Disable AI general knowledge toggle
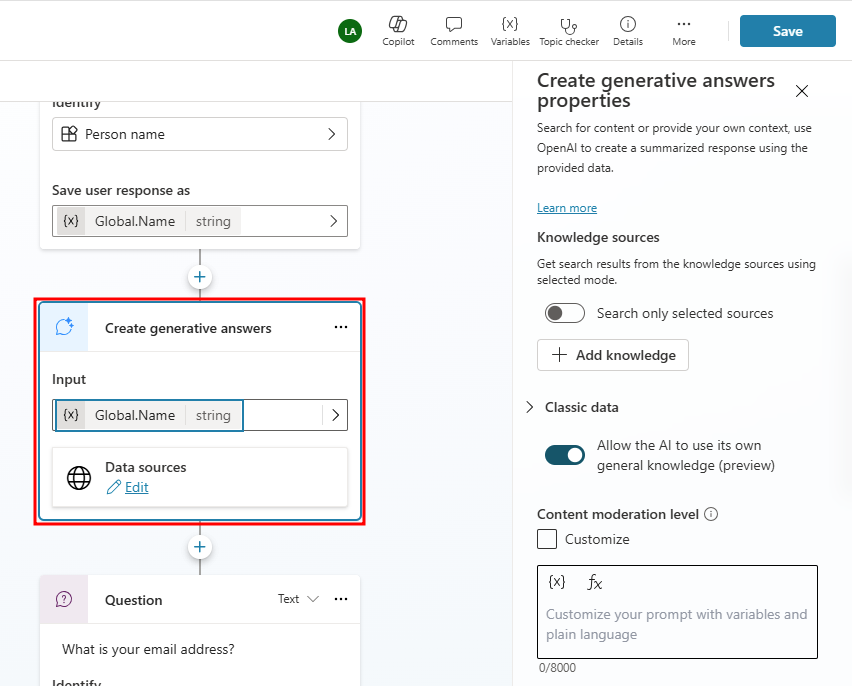 [x=565, y=455]
